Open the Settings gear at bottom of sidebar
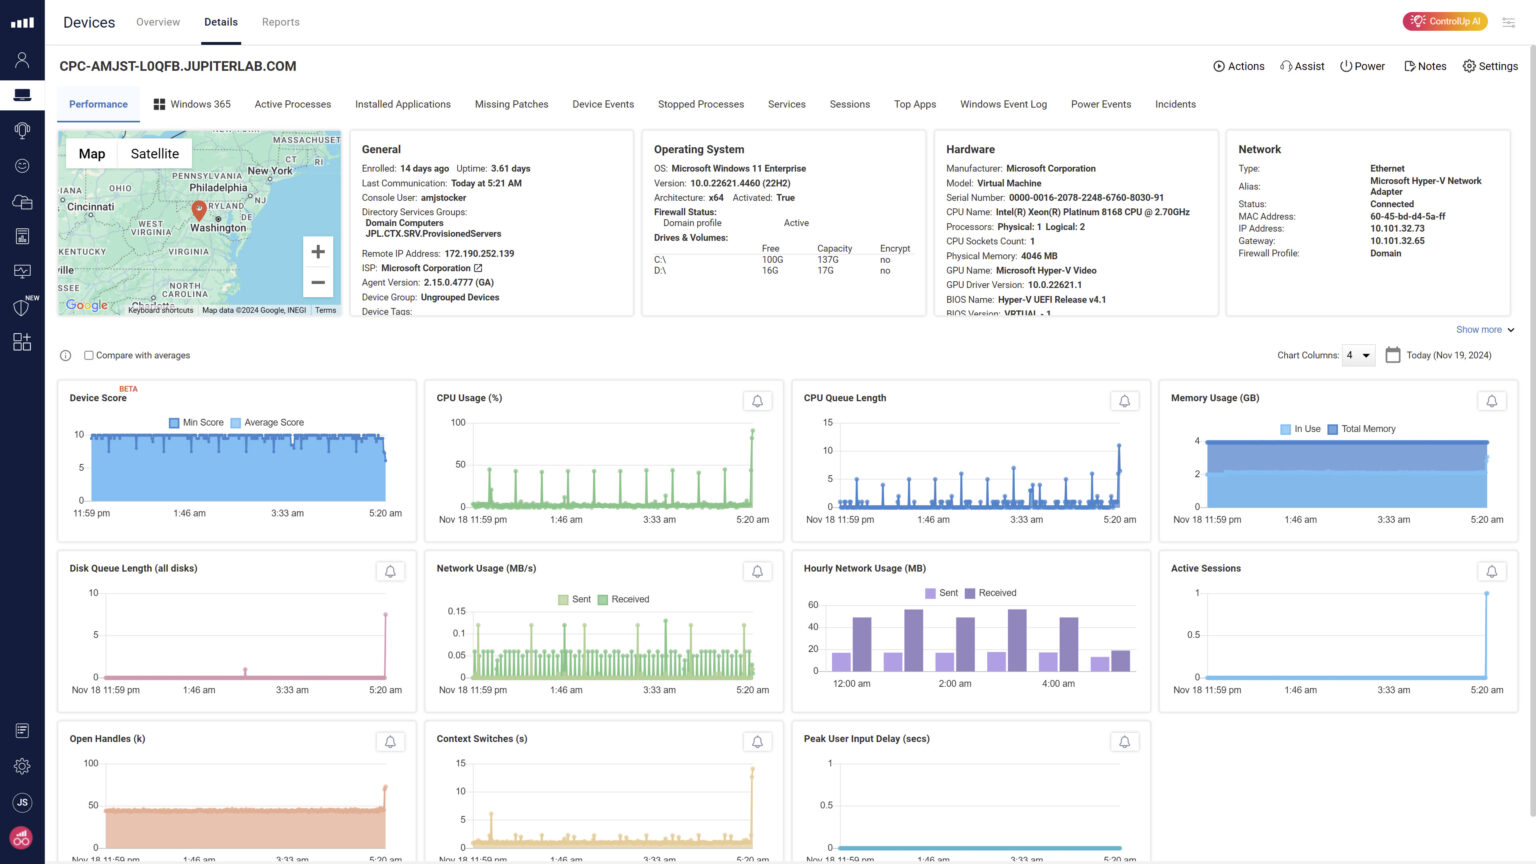 click(21, 766)
